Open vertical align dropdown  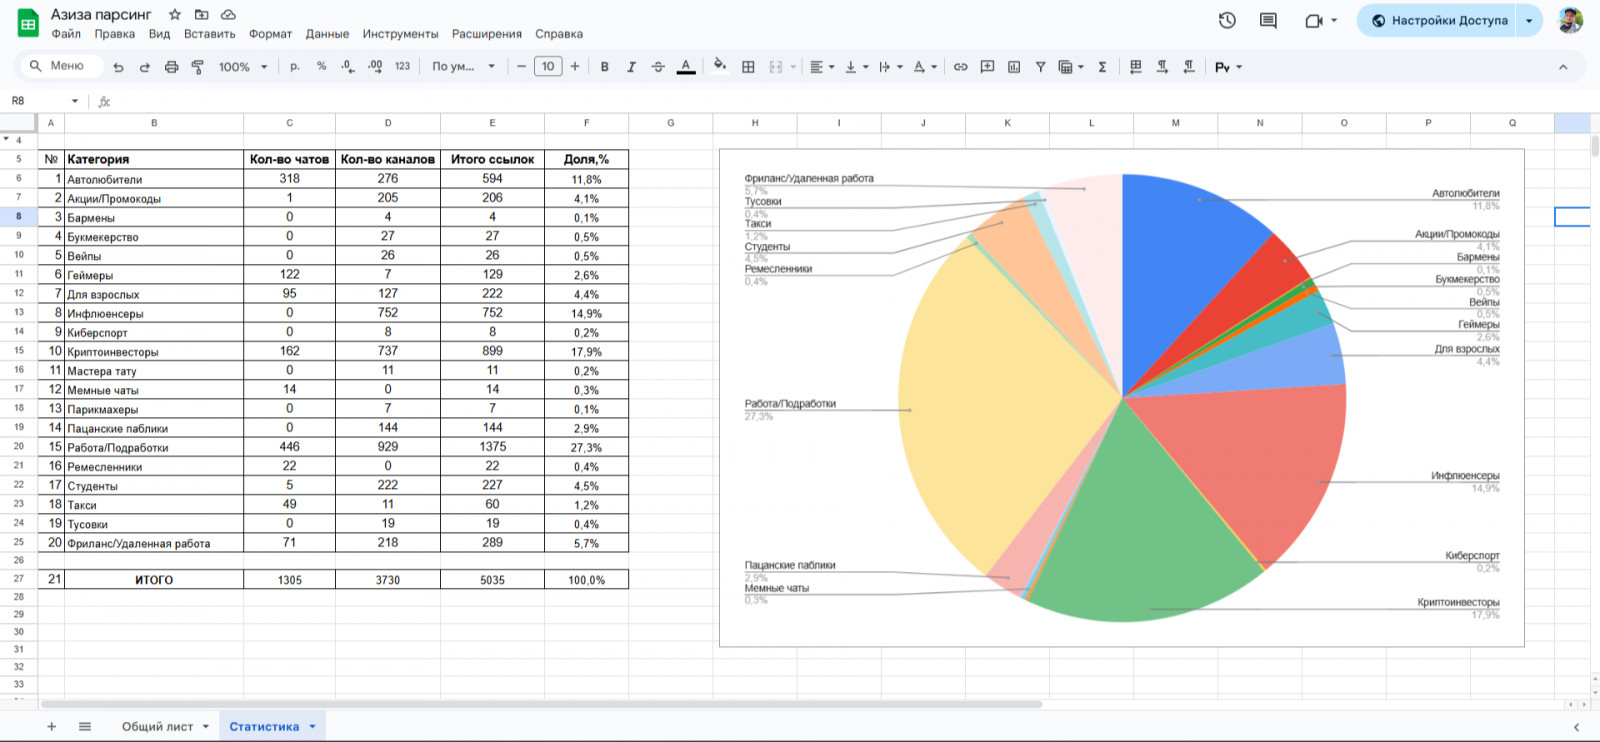click(x=856, y=67)
